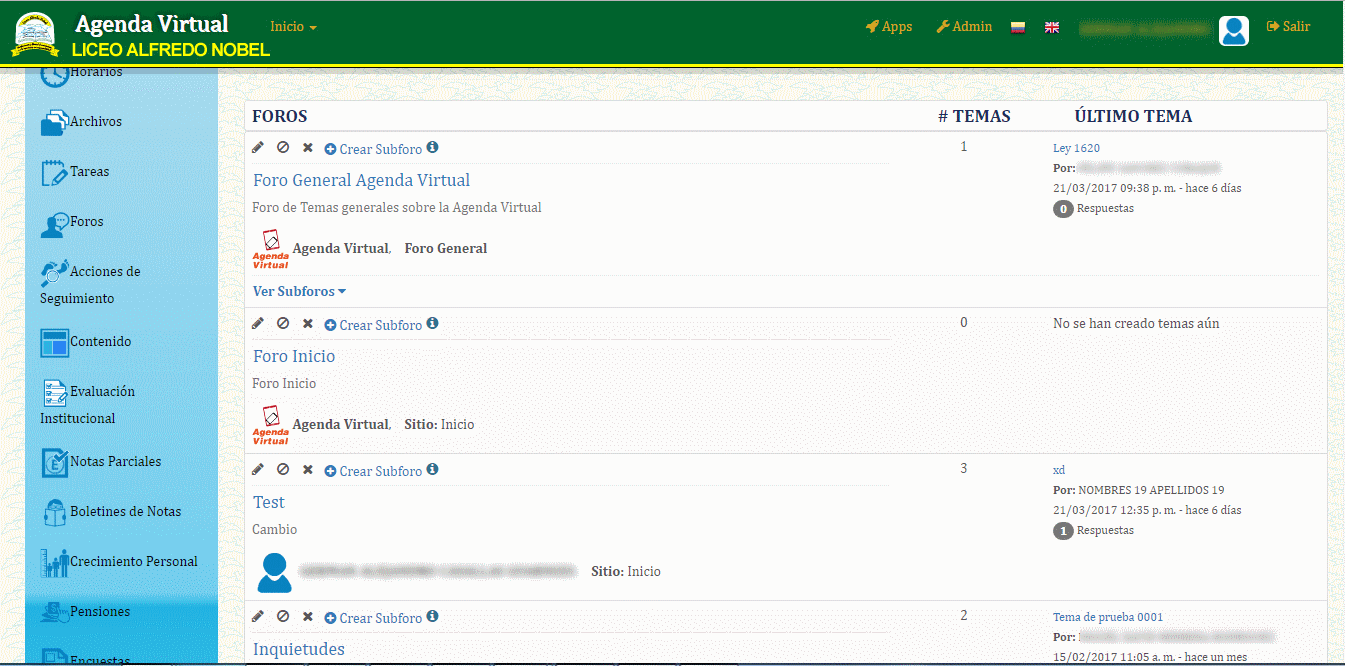Expand Ver Subforos dropdown
Image resolution: width=1345 pixels, height=666 pixels.
(x=299, y=291)
